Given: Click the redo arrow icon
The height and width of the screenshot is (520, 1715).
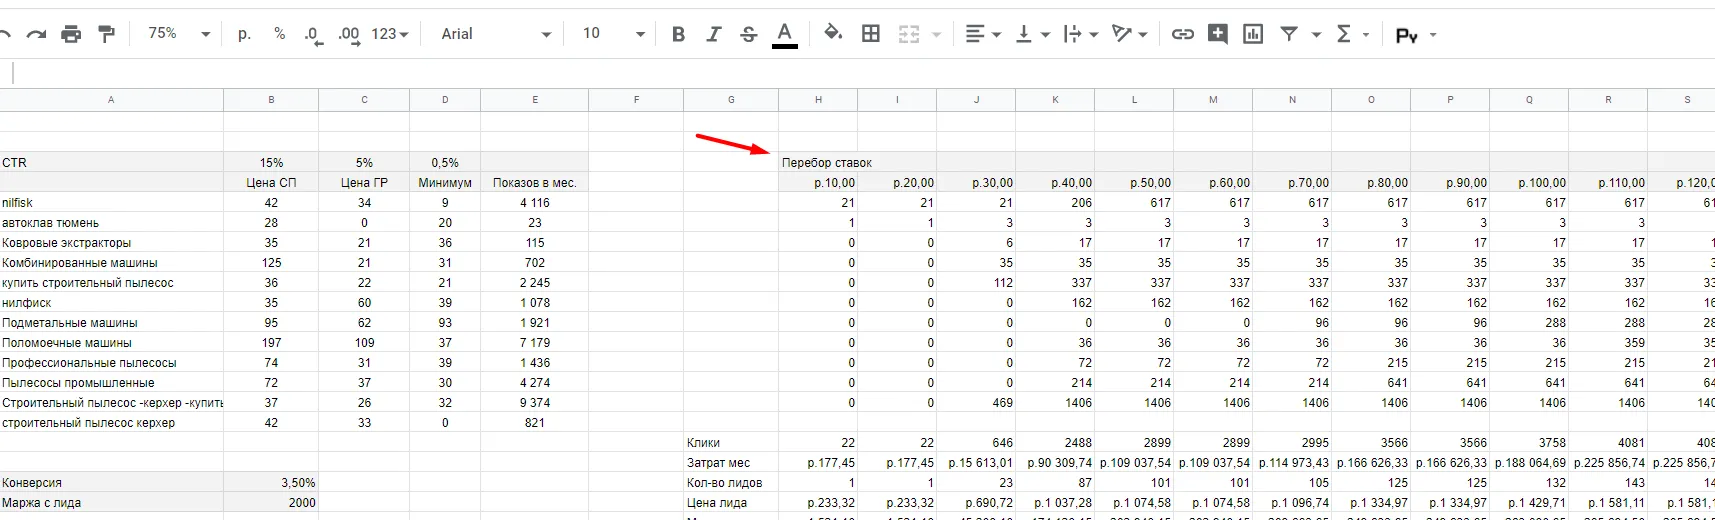Looking at the screenshot, I should point(37,34).
